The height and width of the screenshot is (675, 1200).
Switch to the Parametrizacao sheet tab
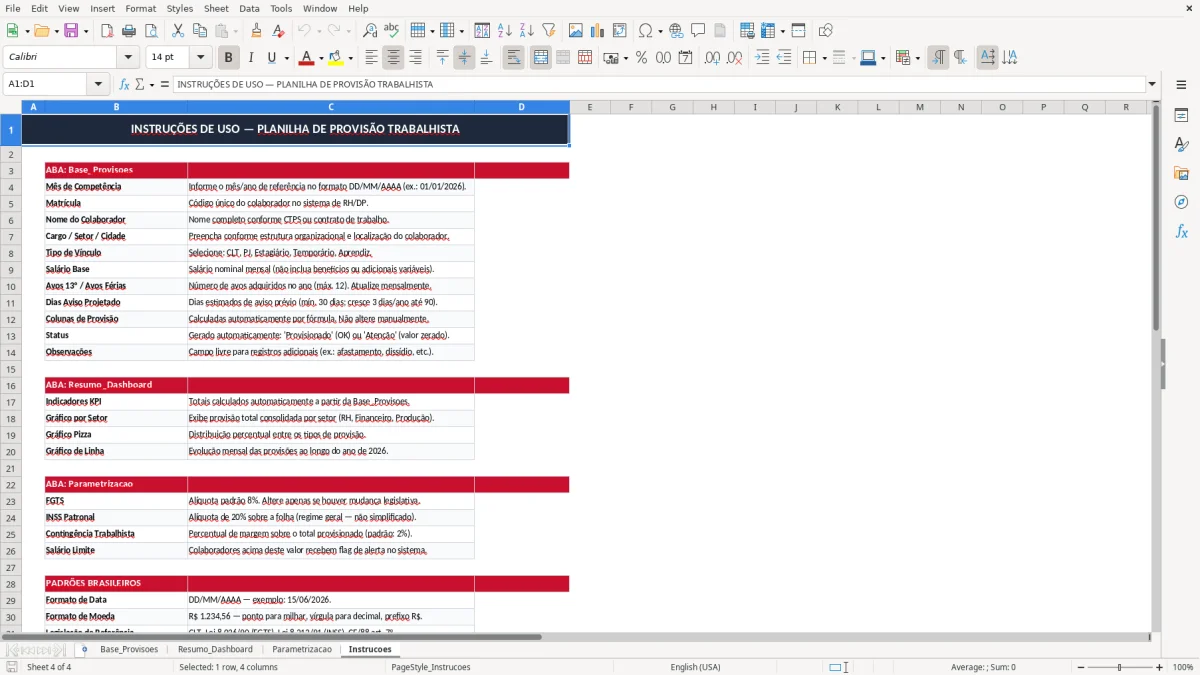point(302,649)
